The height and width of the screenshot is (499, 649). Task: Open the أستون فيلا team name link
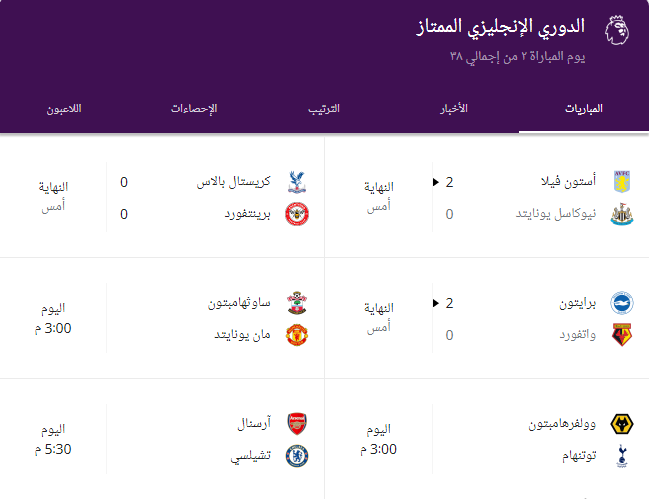(568, 181)
